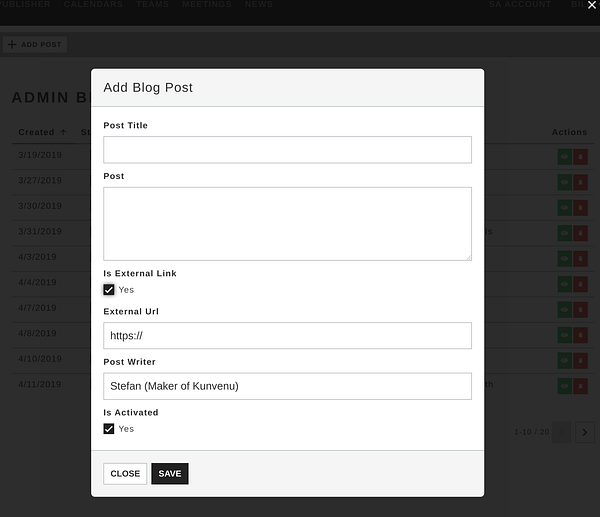Select the Post Writer text field
Image resolution: width=600 pixels, height=517 pixels.
287,387
